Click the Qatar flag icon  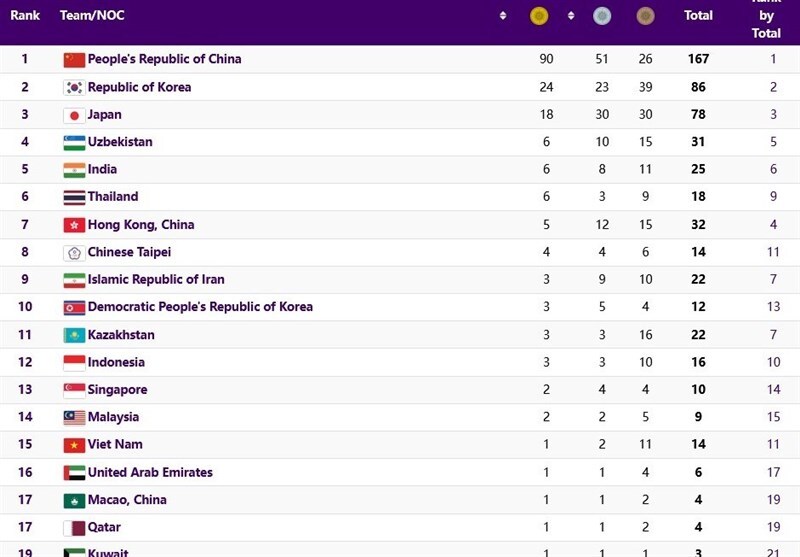coord(74,528)
